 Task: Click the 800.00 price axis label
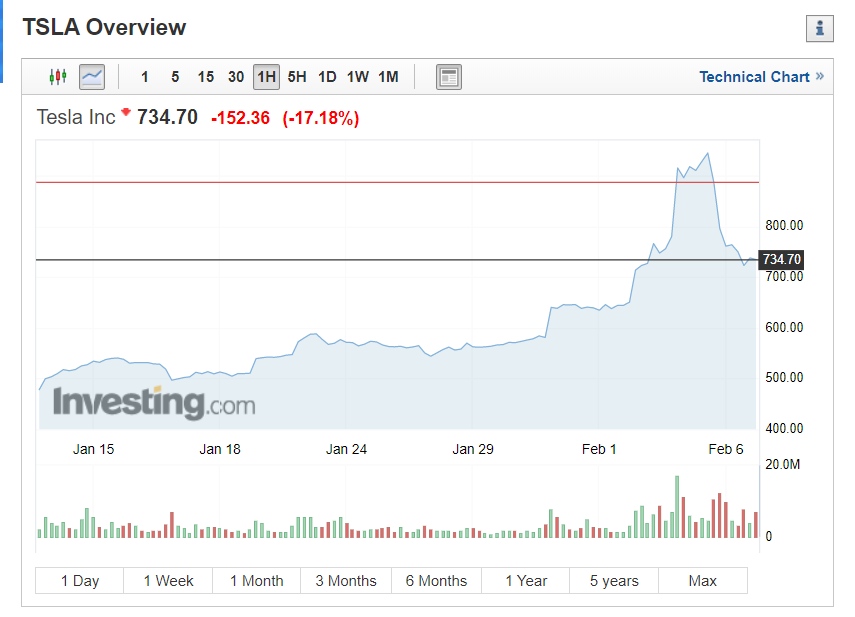point(784,225)
